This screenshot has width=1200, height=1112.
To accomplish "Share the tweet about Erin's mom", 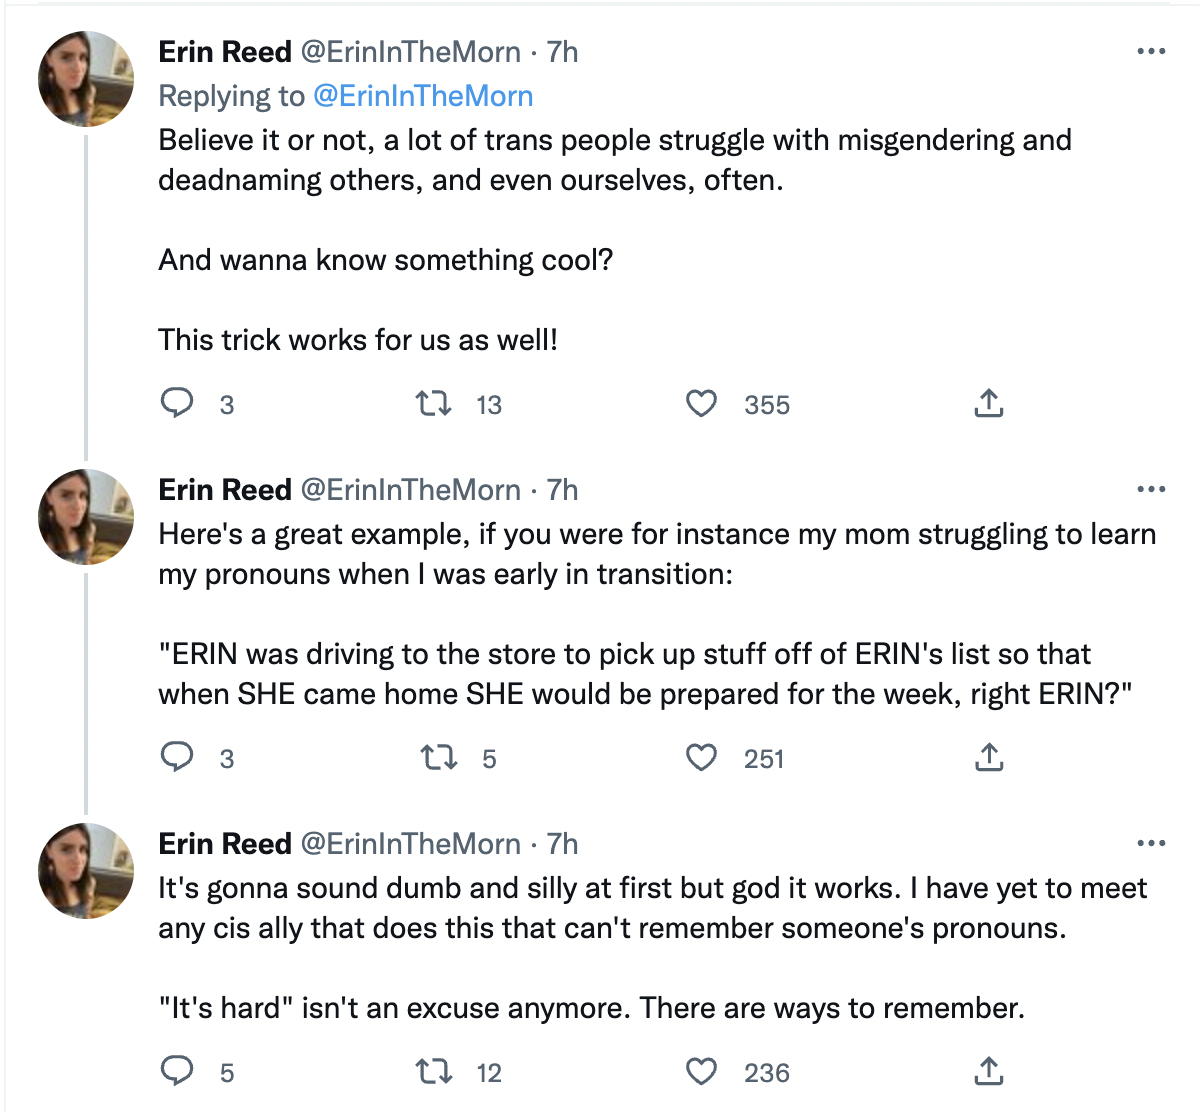I will [988, 757].
